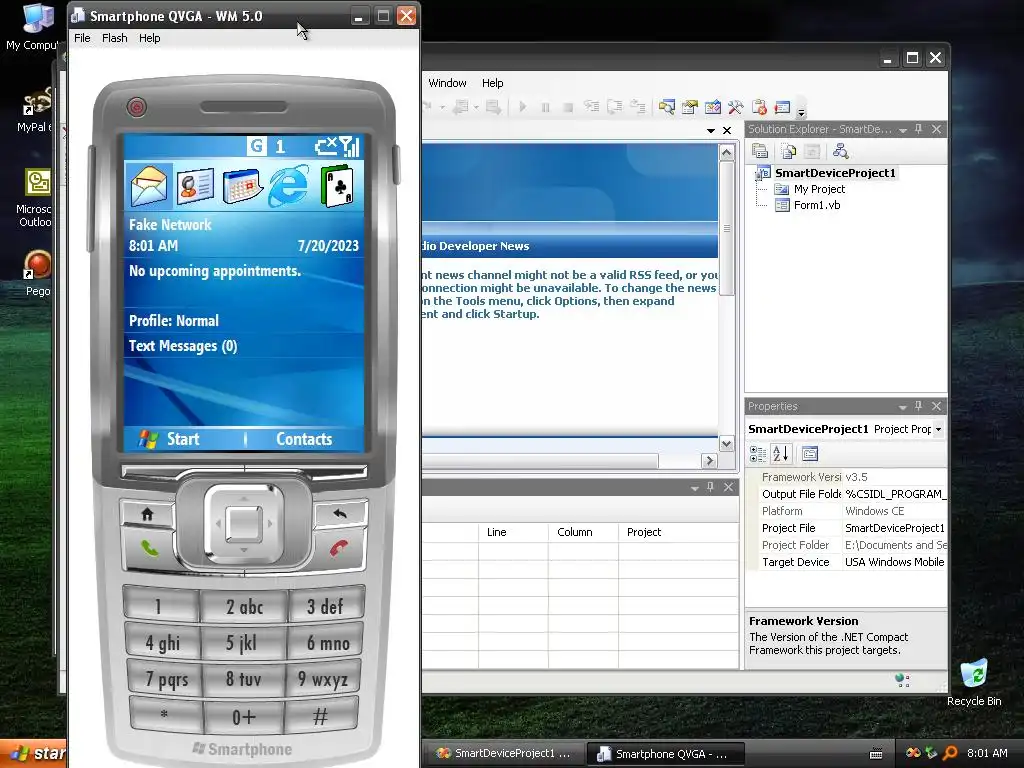The width and height of the screenshot is (1024, 768).
Task: Open Messaging envelope icon on phone screen
Action: (x=149, y=186)
